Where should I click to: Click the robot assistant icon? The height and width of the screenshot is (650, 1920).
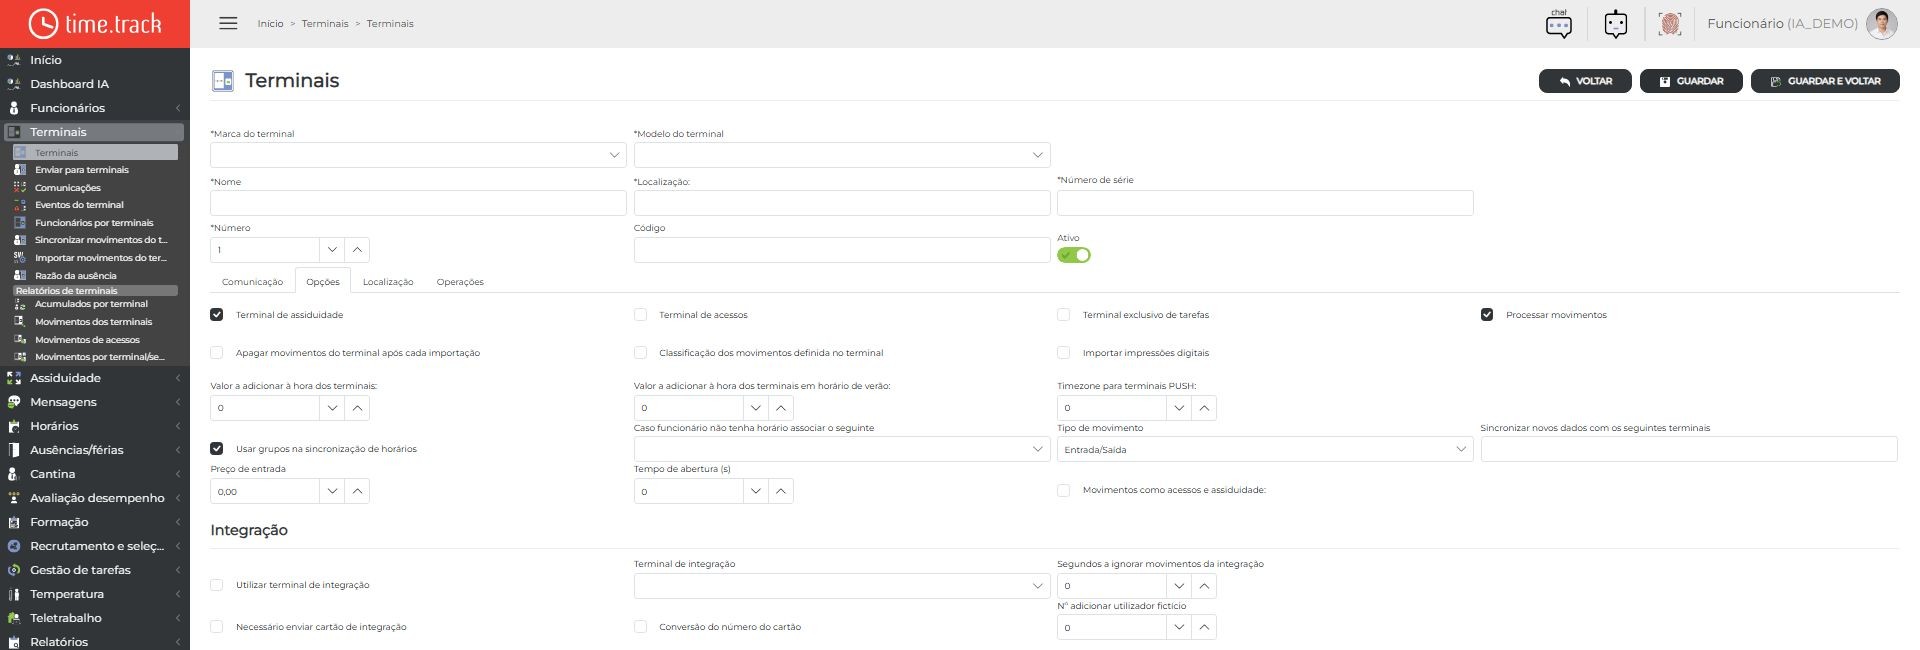point(1616,23)
